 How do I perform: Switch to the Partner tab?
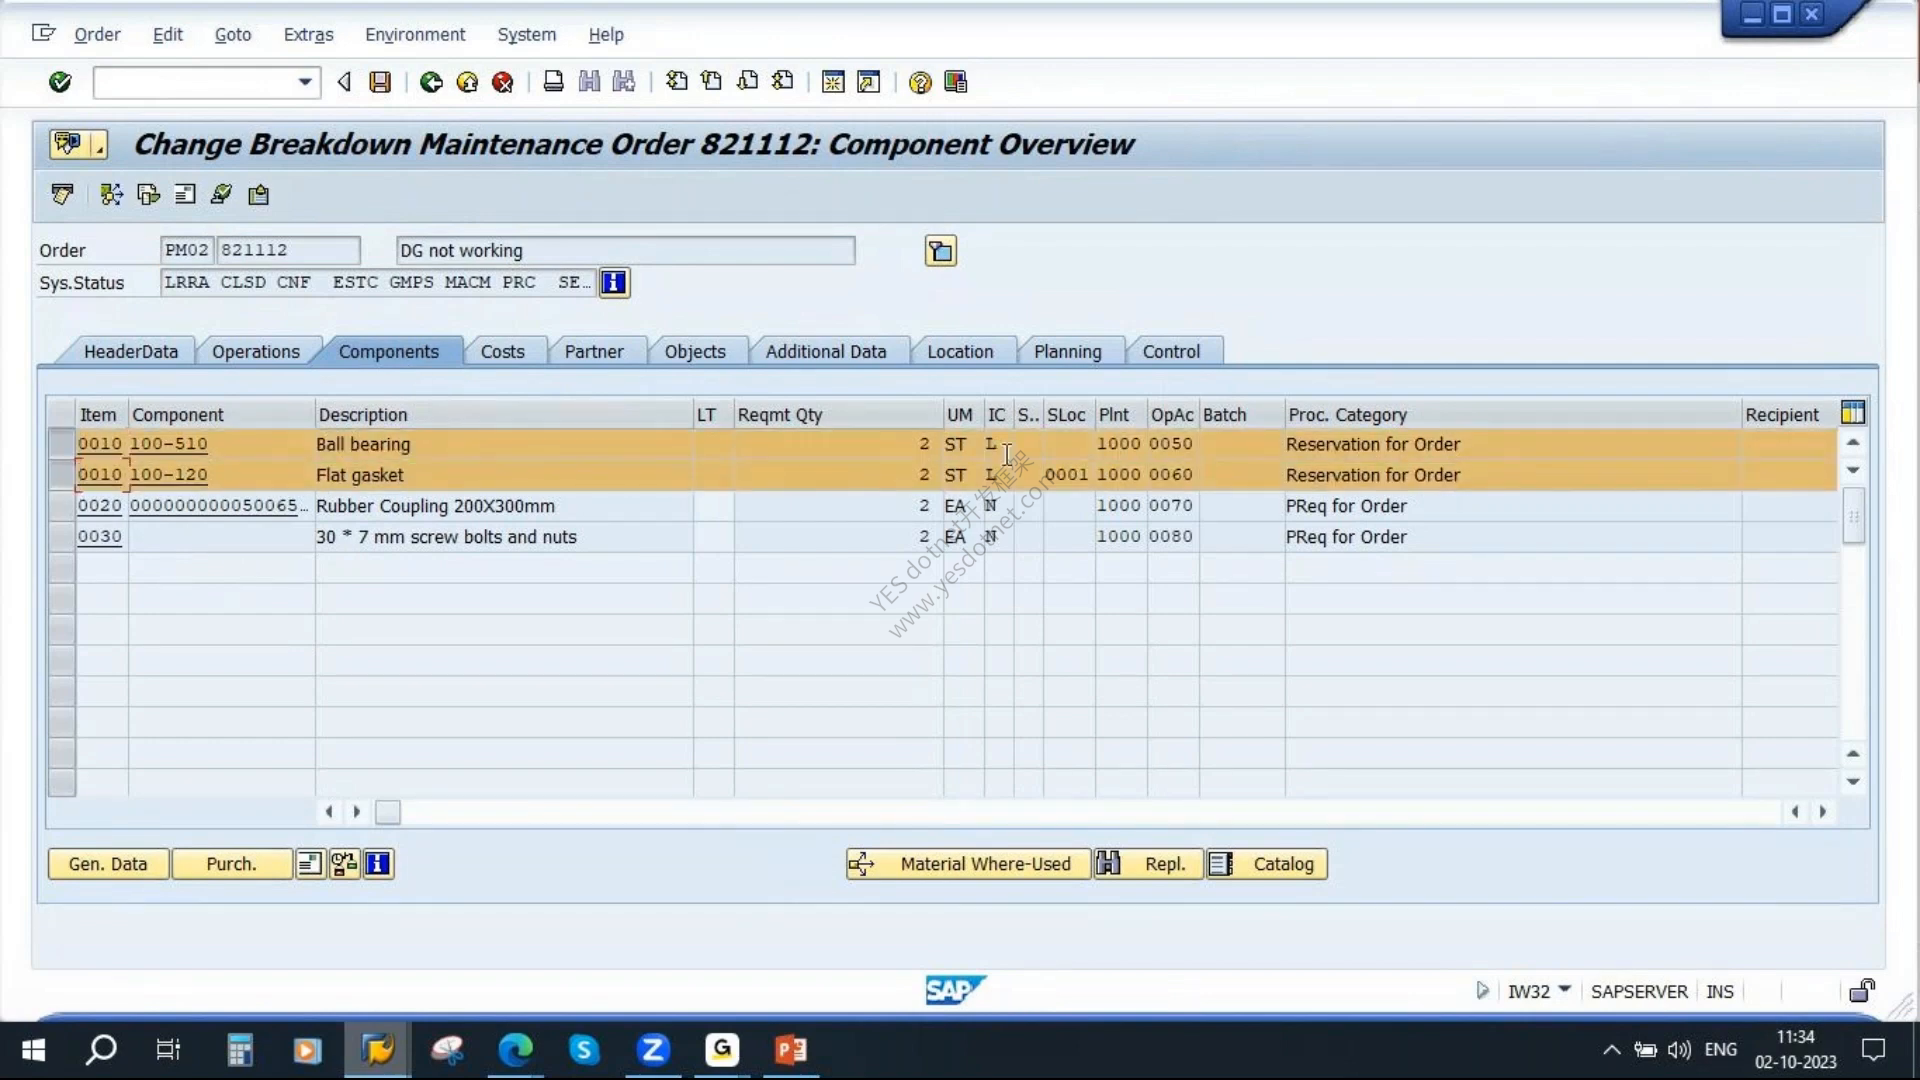coord(594,352)
